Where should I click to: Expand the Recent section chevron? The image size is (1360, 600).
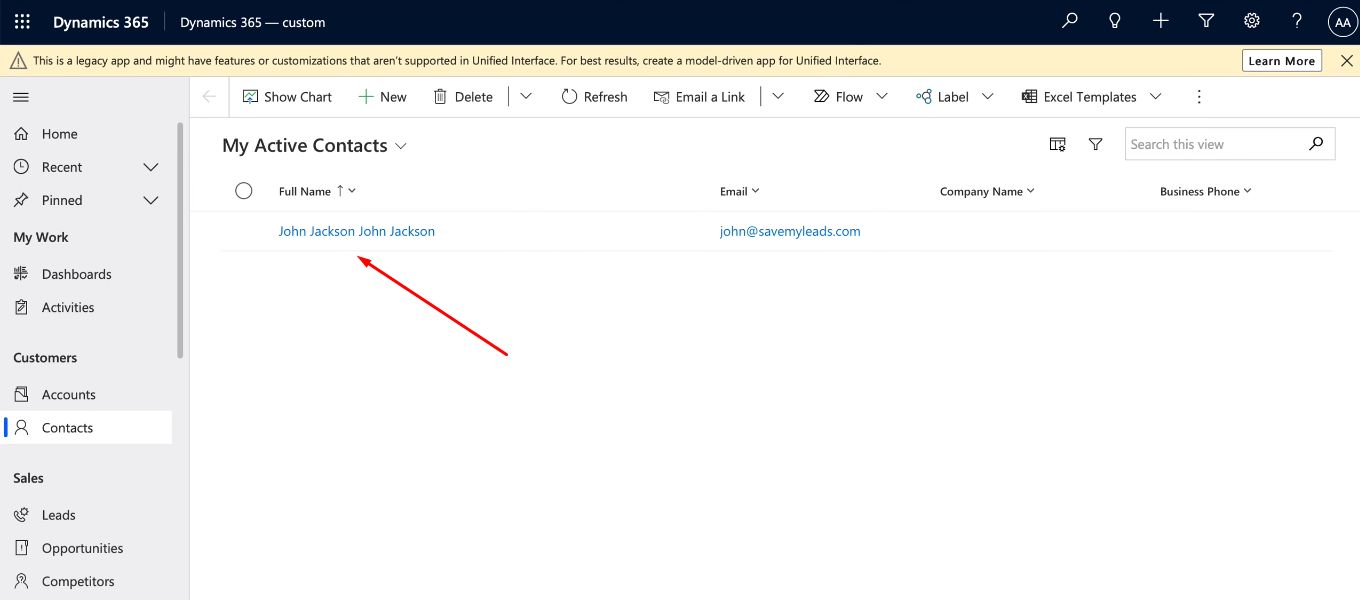point(151,167)
